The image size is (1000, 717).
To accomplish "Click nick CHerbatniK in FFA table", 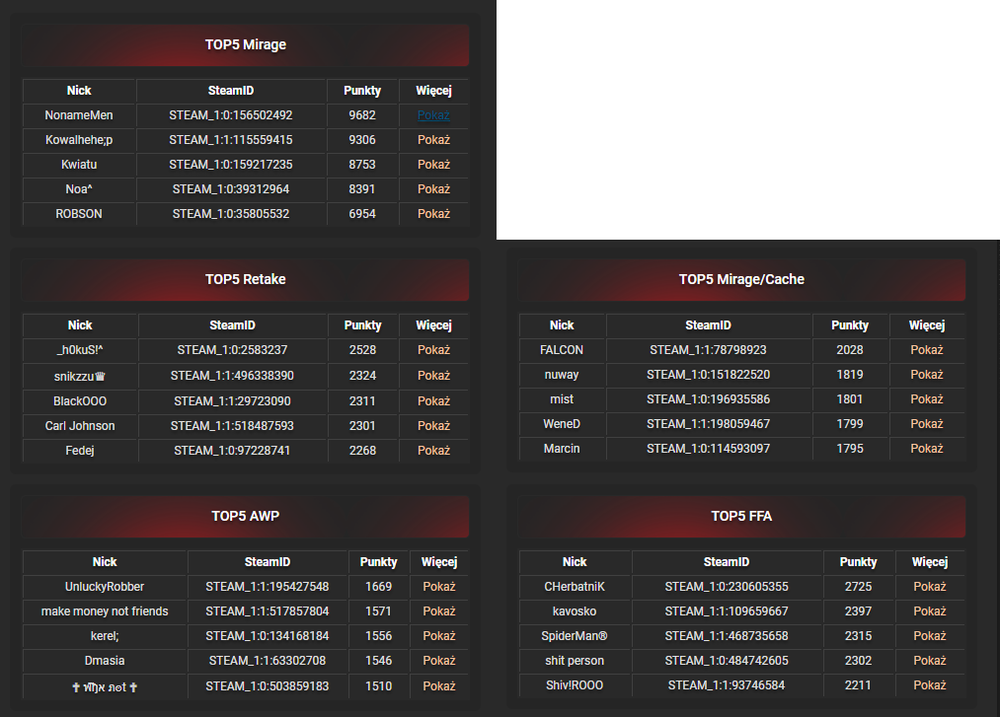I will point(575,587).
